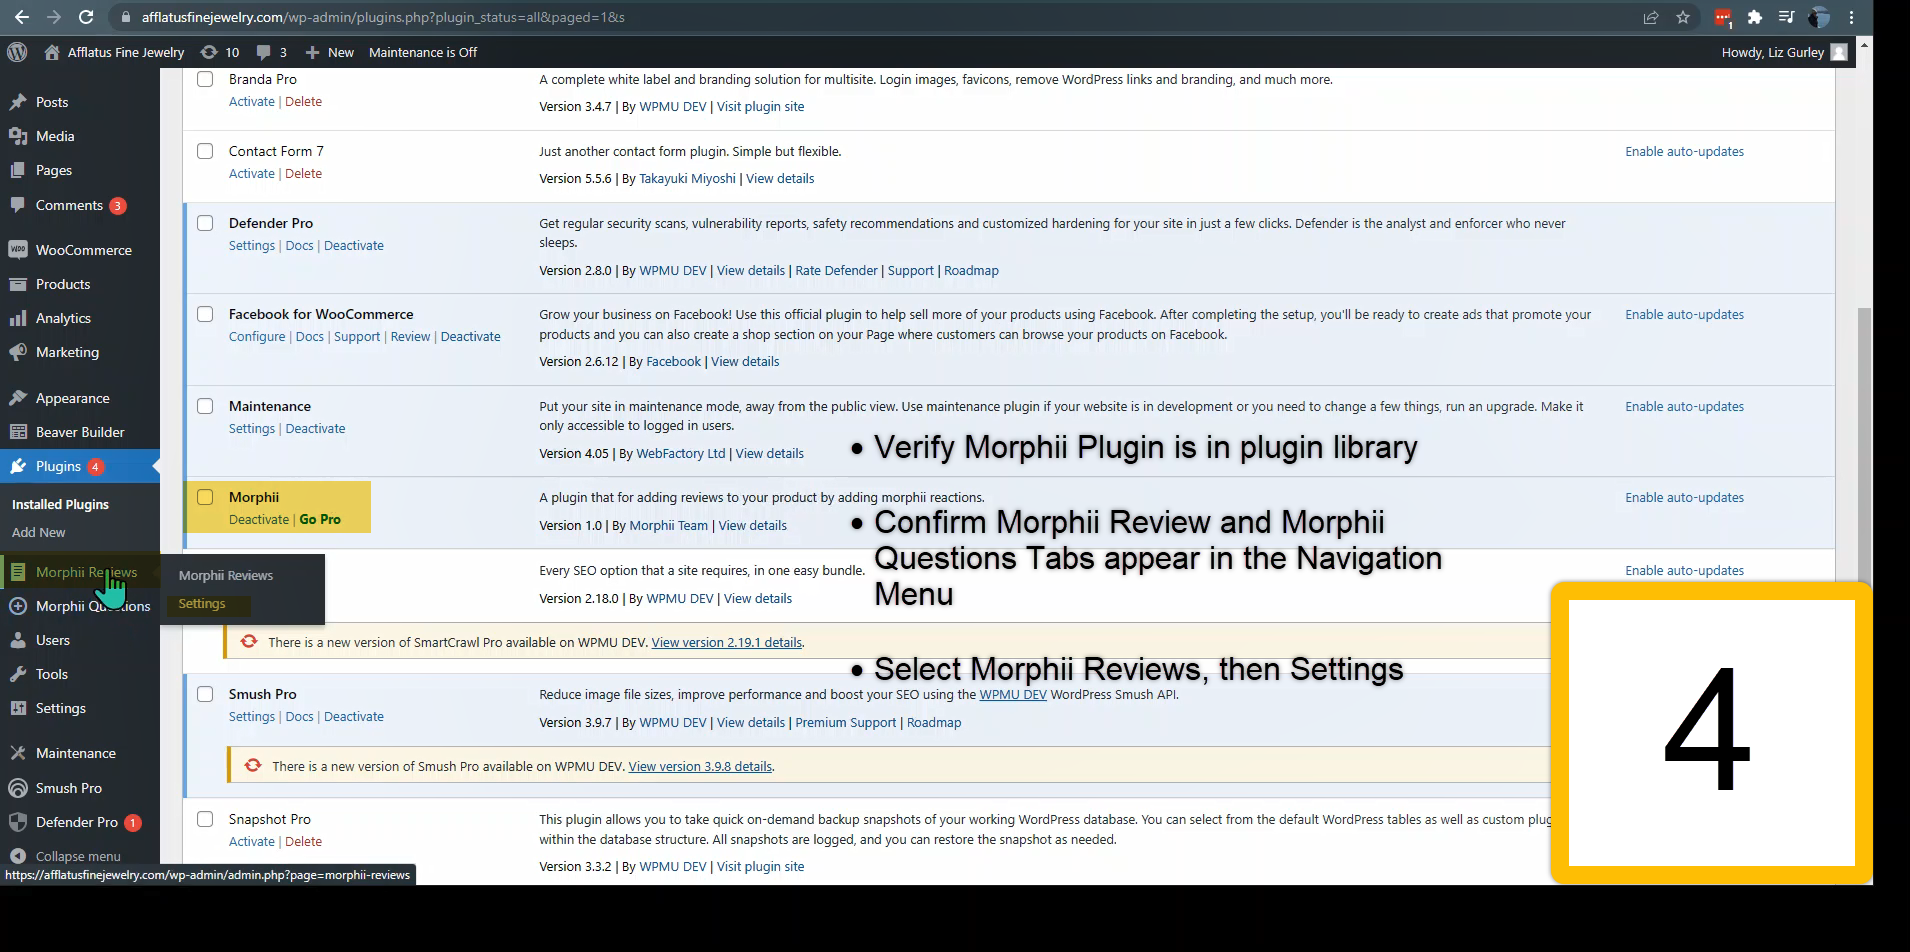This screenshot has height=952, width=1910.
Task: Click the address bar URL
Action: coord(383,17)
